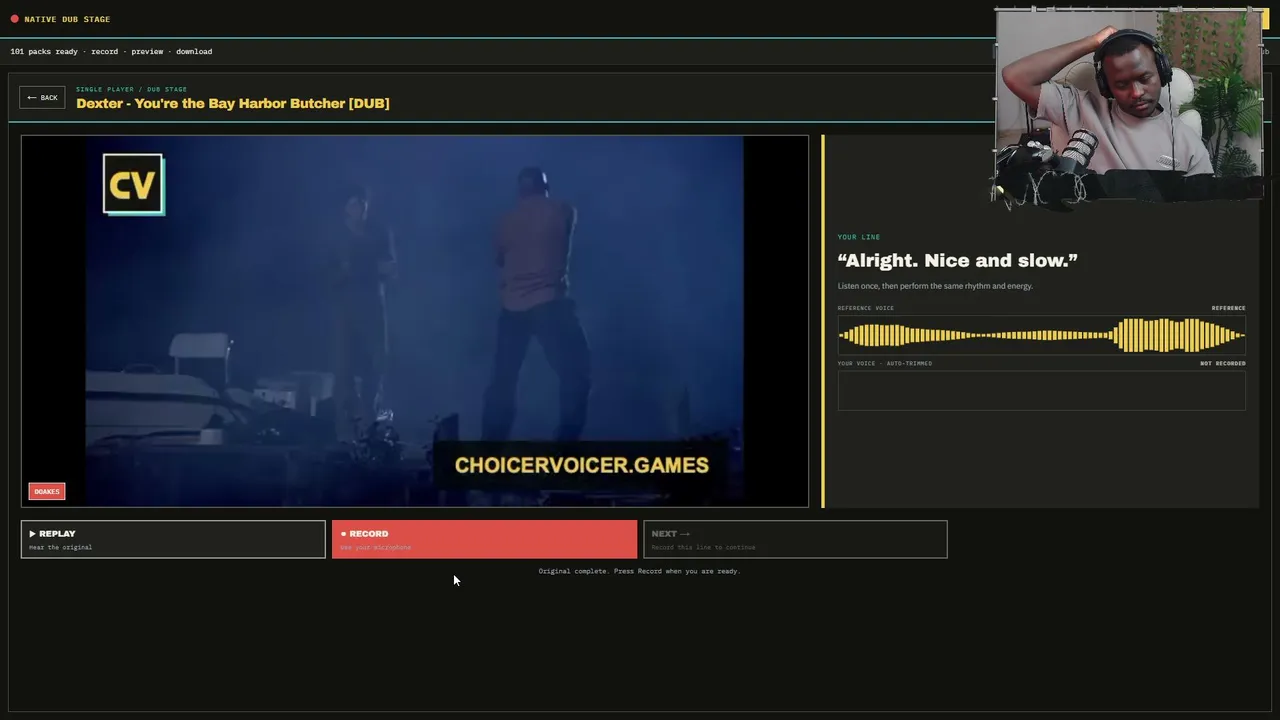This screenshot has height=720, width=1280.
Task: Click the line "Alright. Nice and slow."
Action: click(x=957, y=260)
